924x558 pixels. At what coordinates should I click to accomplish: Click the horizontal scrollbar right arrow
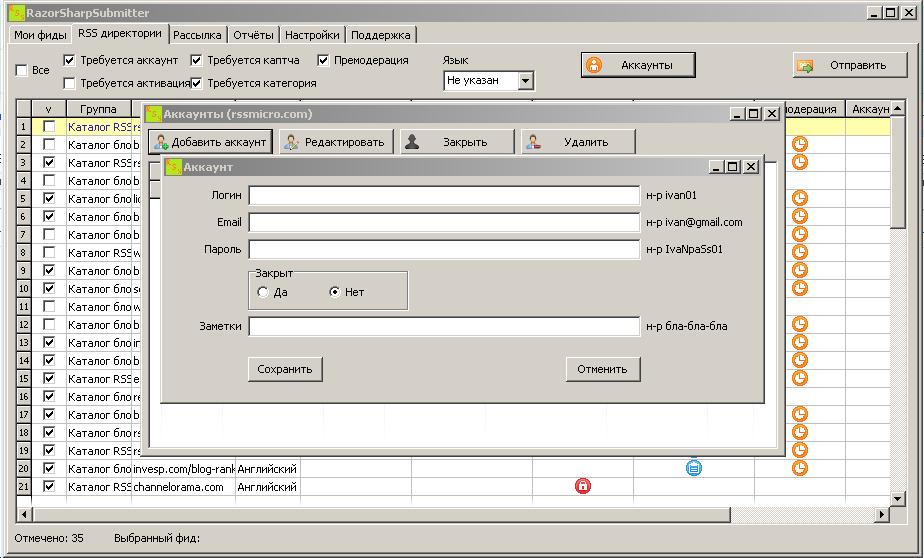882,515
